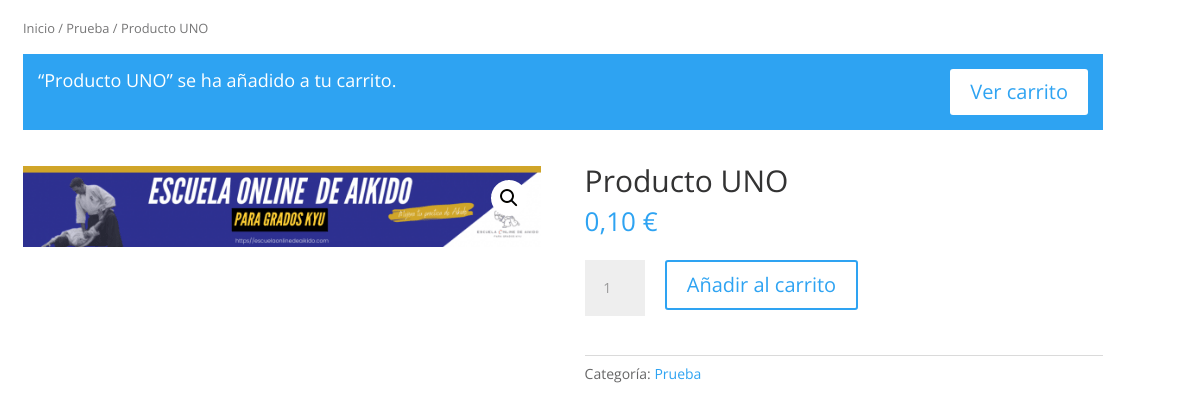The image size is (1181, 415).
Task: Click the yellow brushstroke tagline in banner
Action: (x=431, y=212)
